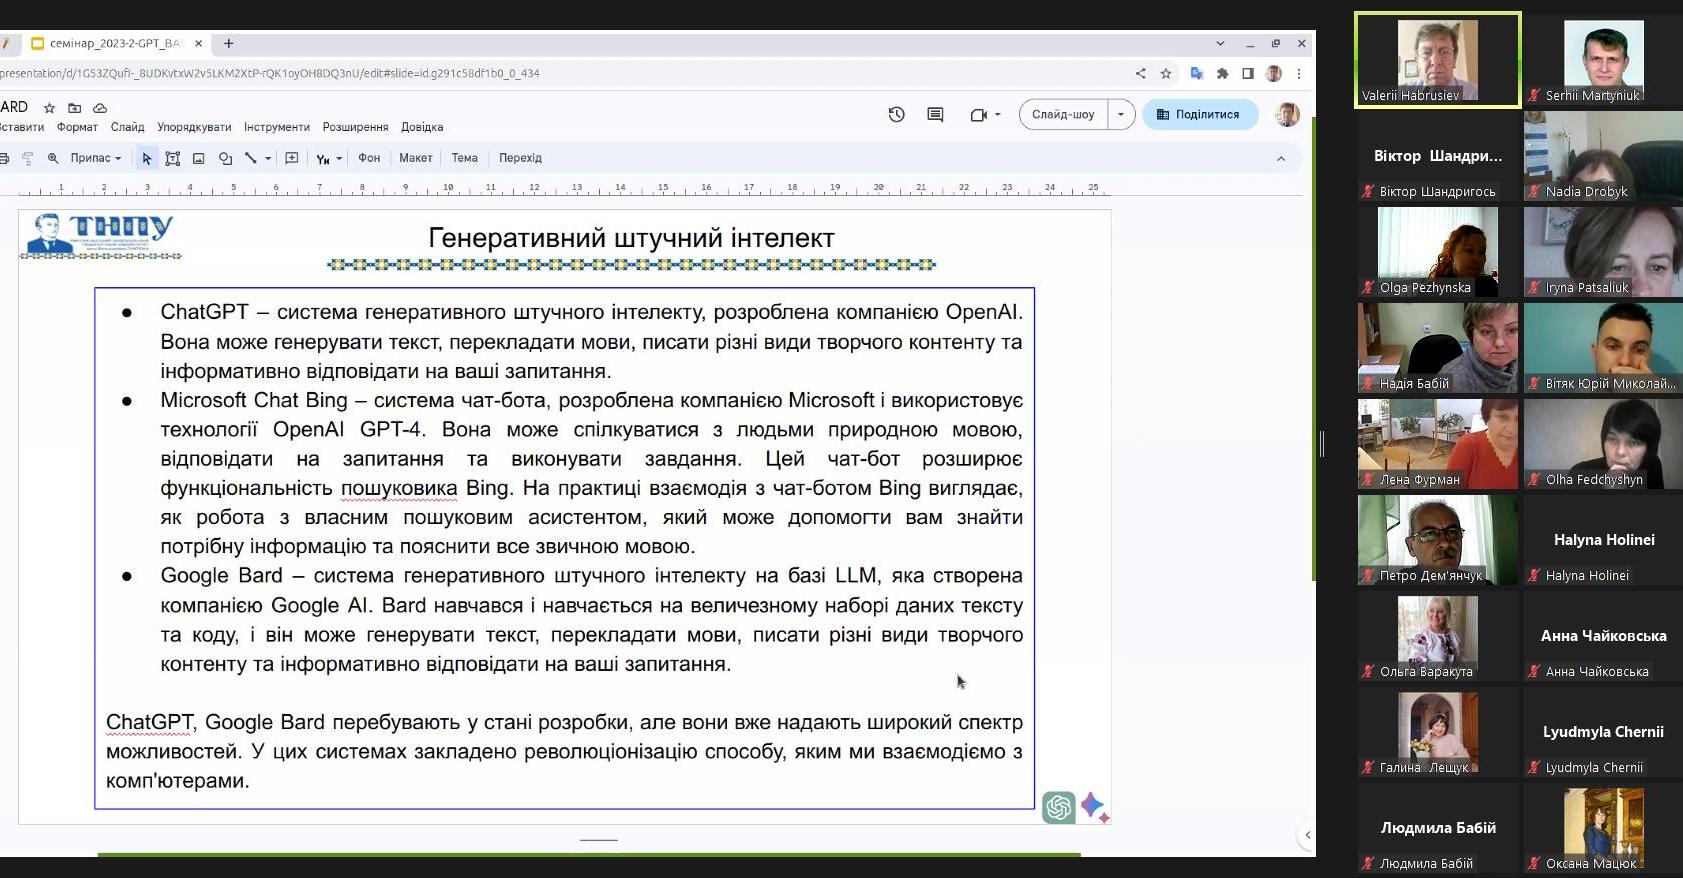
Task: Start the Слайд-шоу presentation
Action: [1063, 114]
